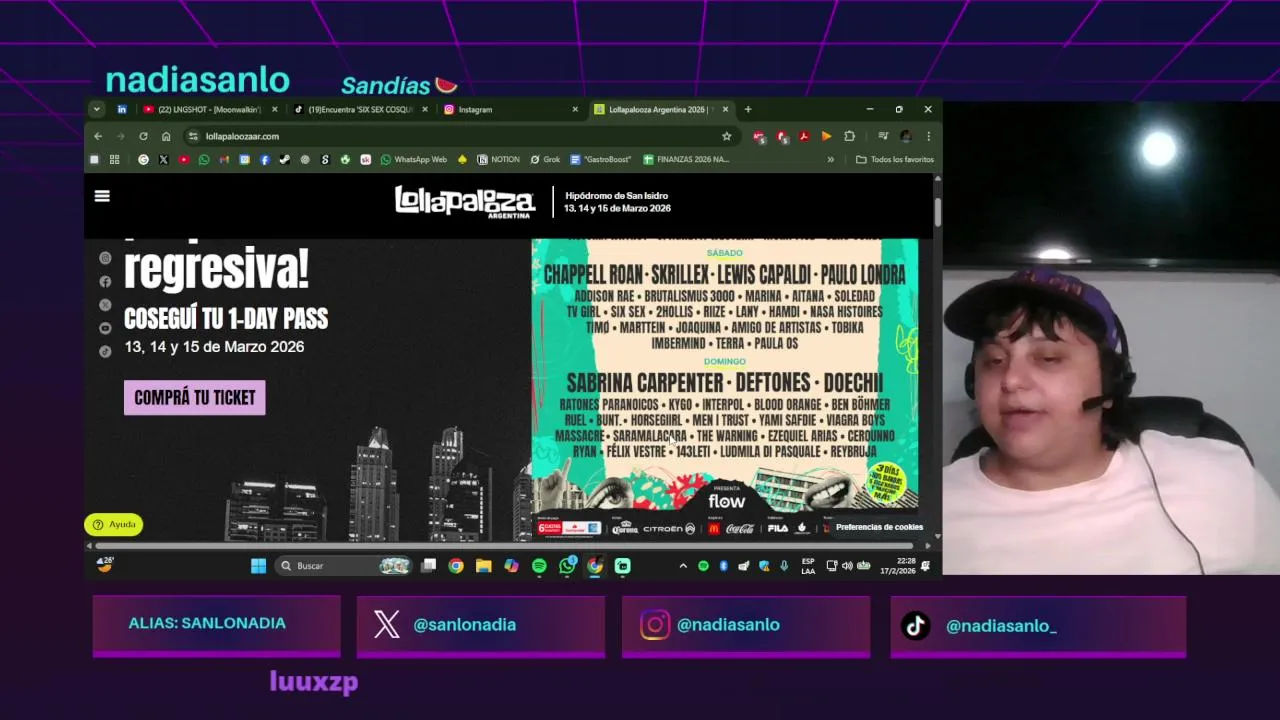Open the Chrome extensions puzzle icon
Screen dimensions: 1280x720
pyautogui.click(x=849, y=136)
